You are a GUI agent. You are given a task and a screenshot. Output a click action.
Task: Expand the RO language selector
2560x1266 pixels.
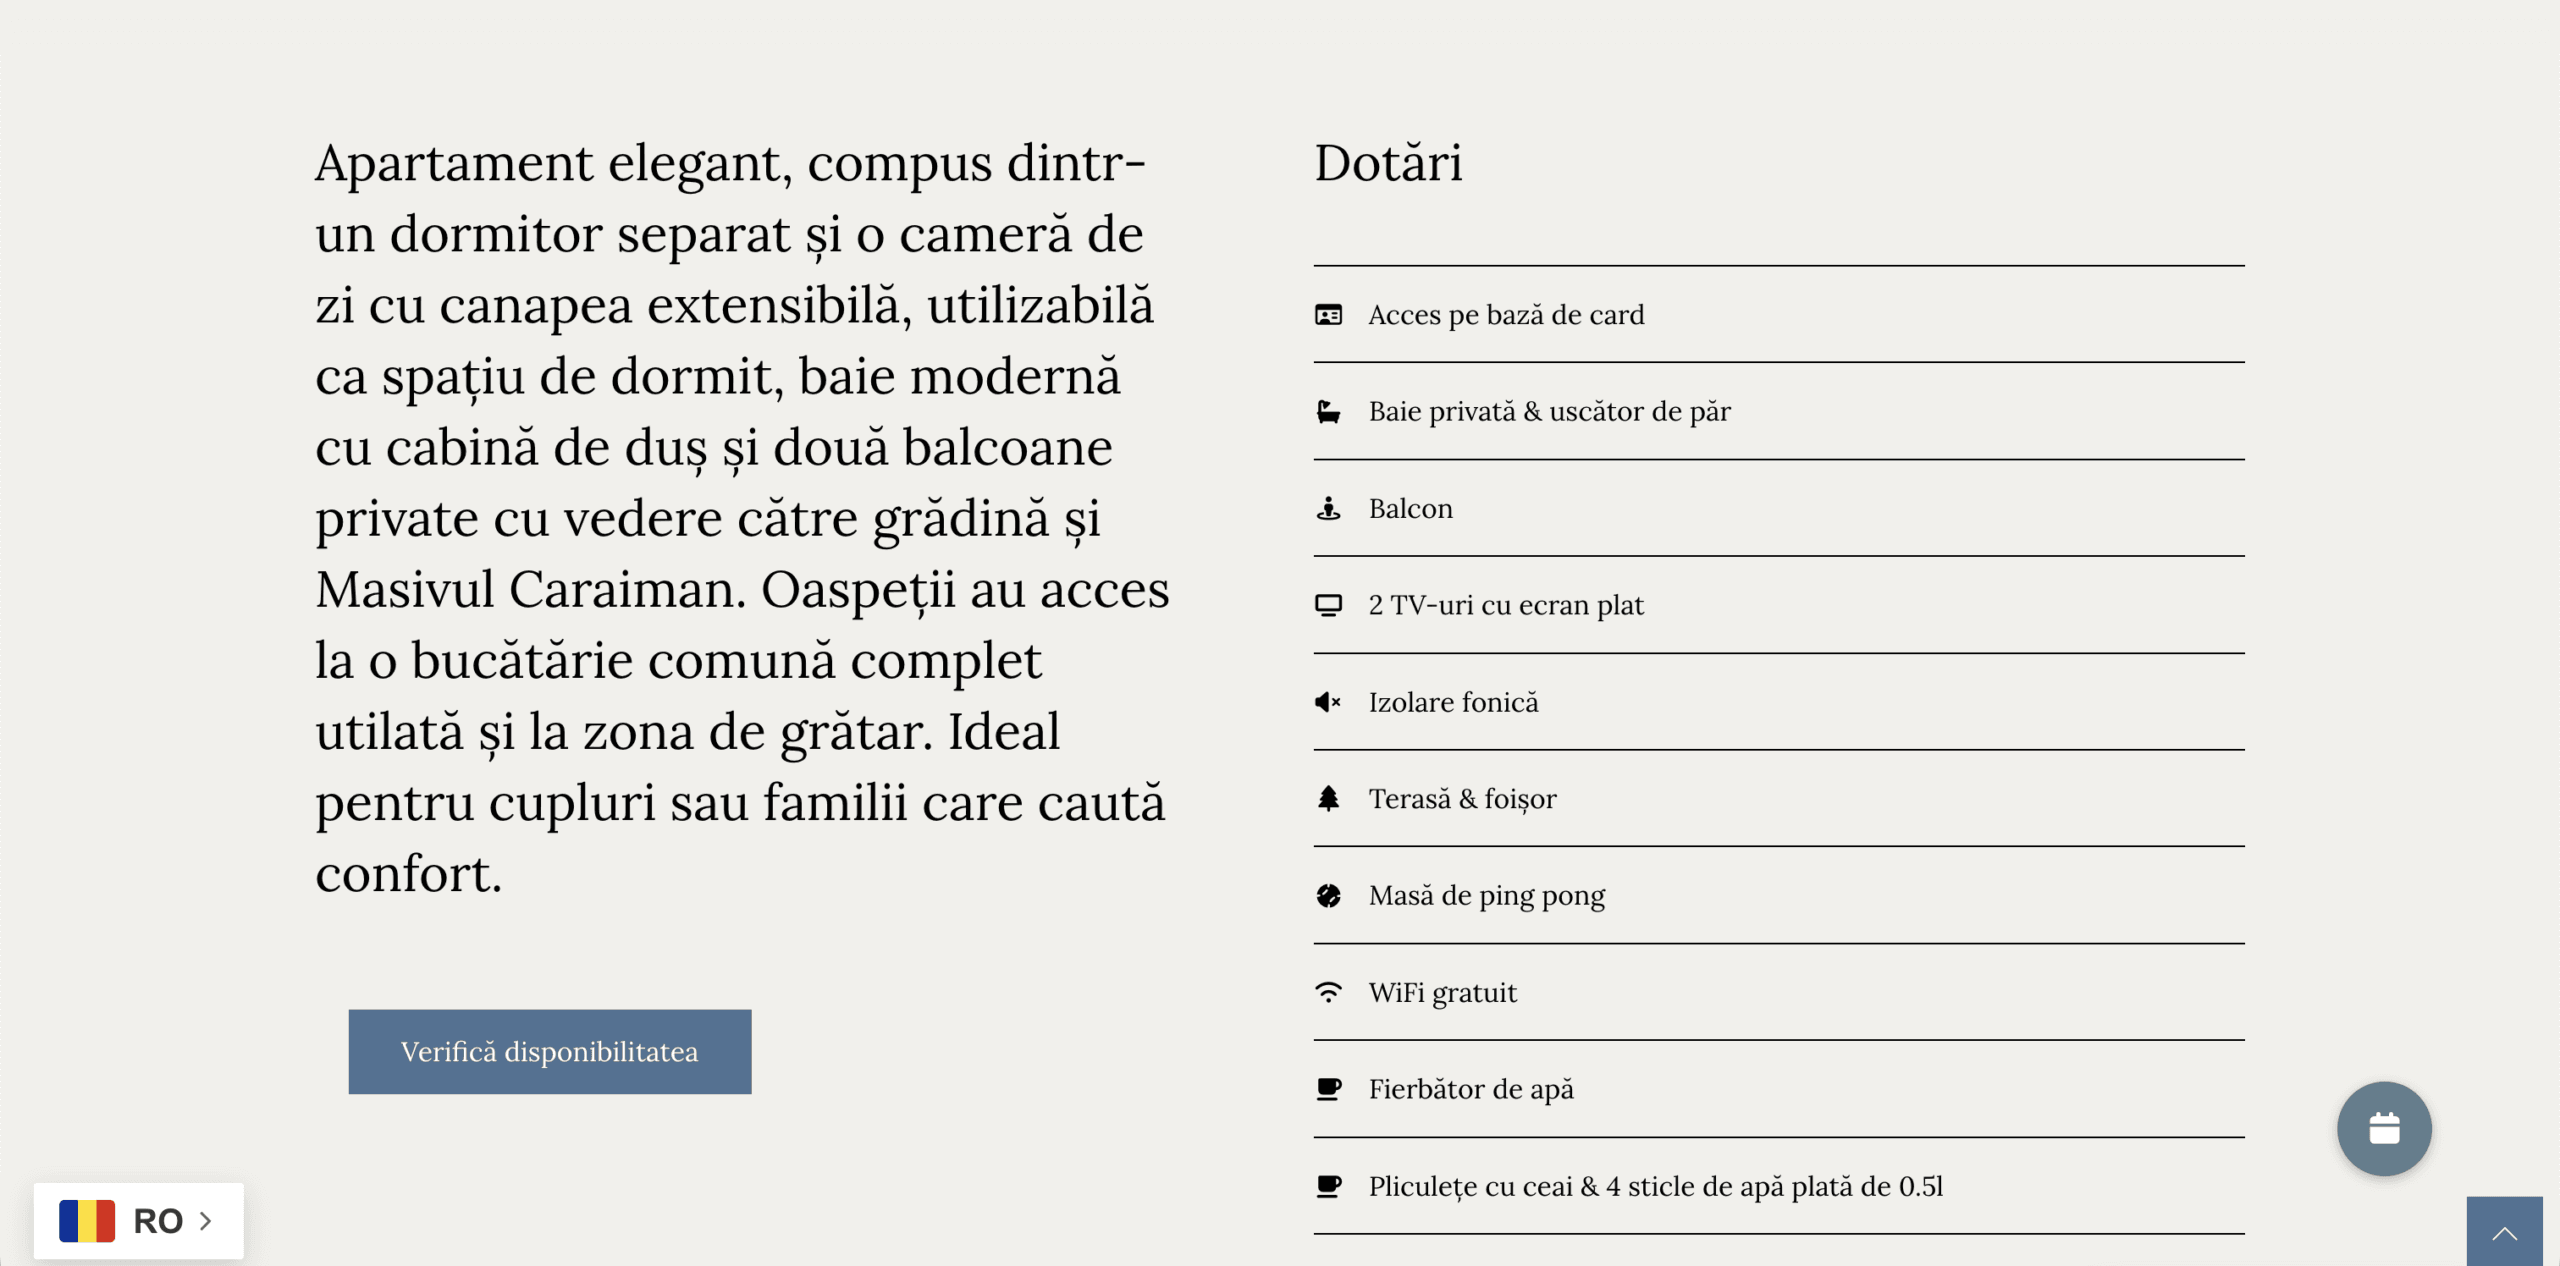click(x=139, y=1221)
